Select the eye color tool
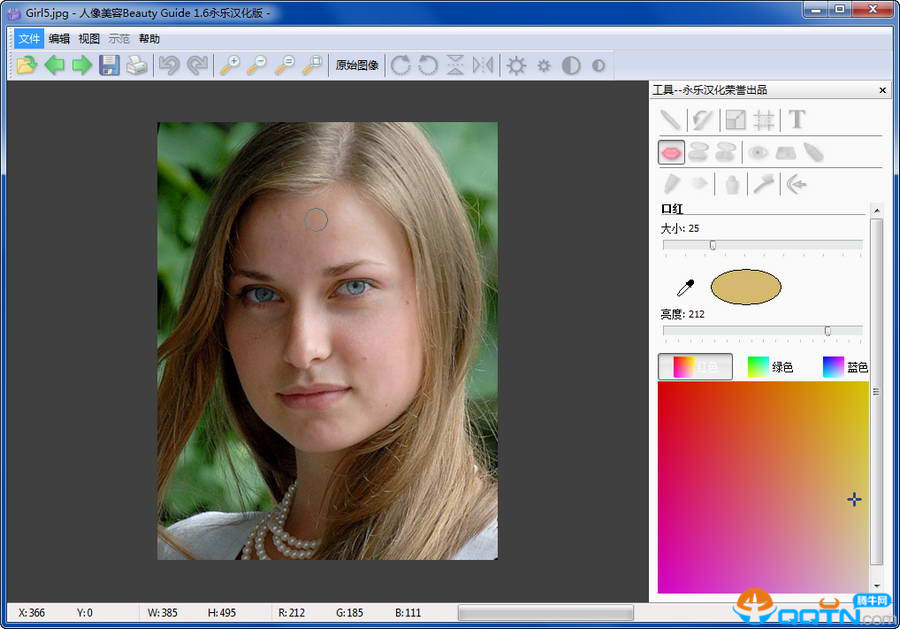The height and width of the screenshot is (629, 900). coord(758,152)
